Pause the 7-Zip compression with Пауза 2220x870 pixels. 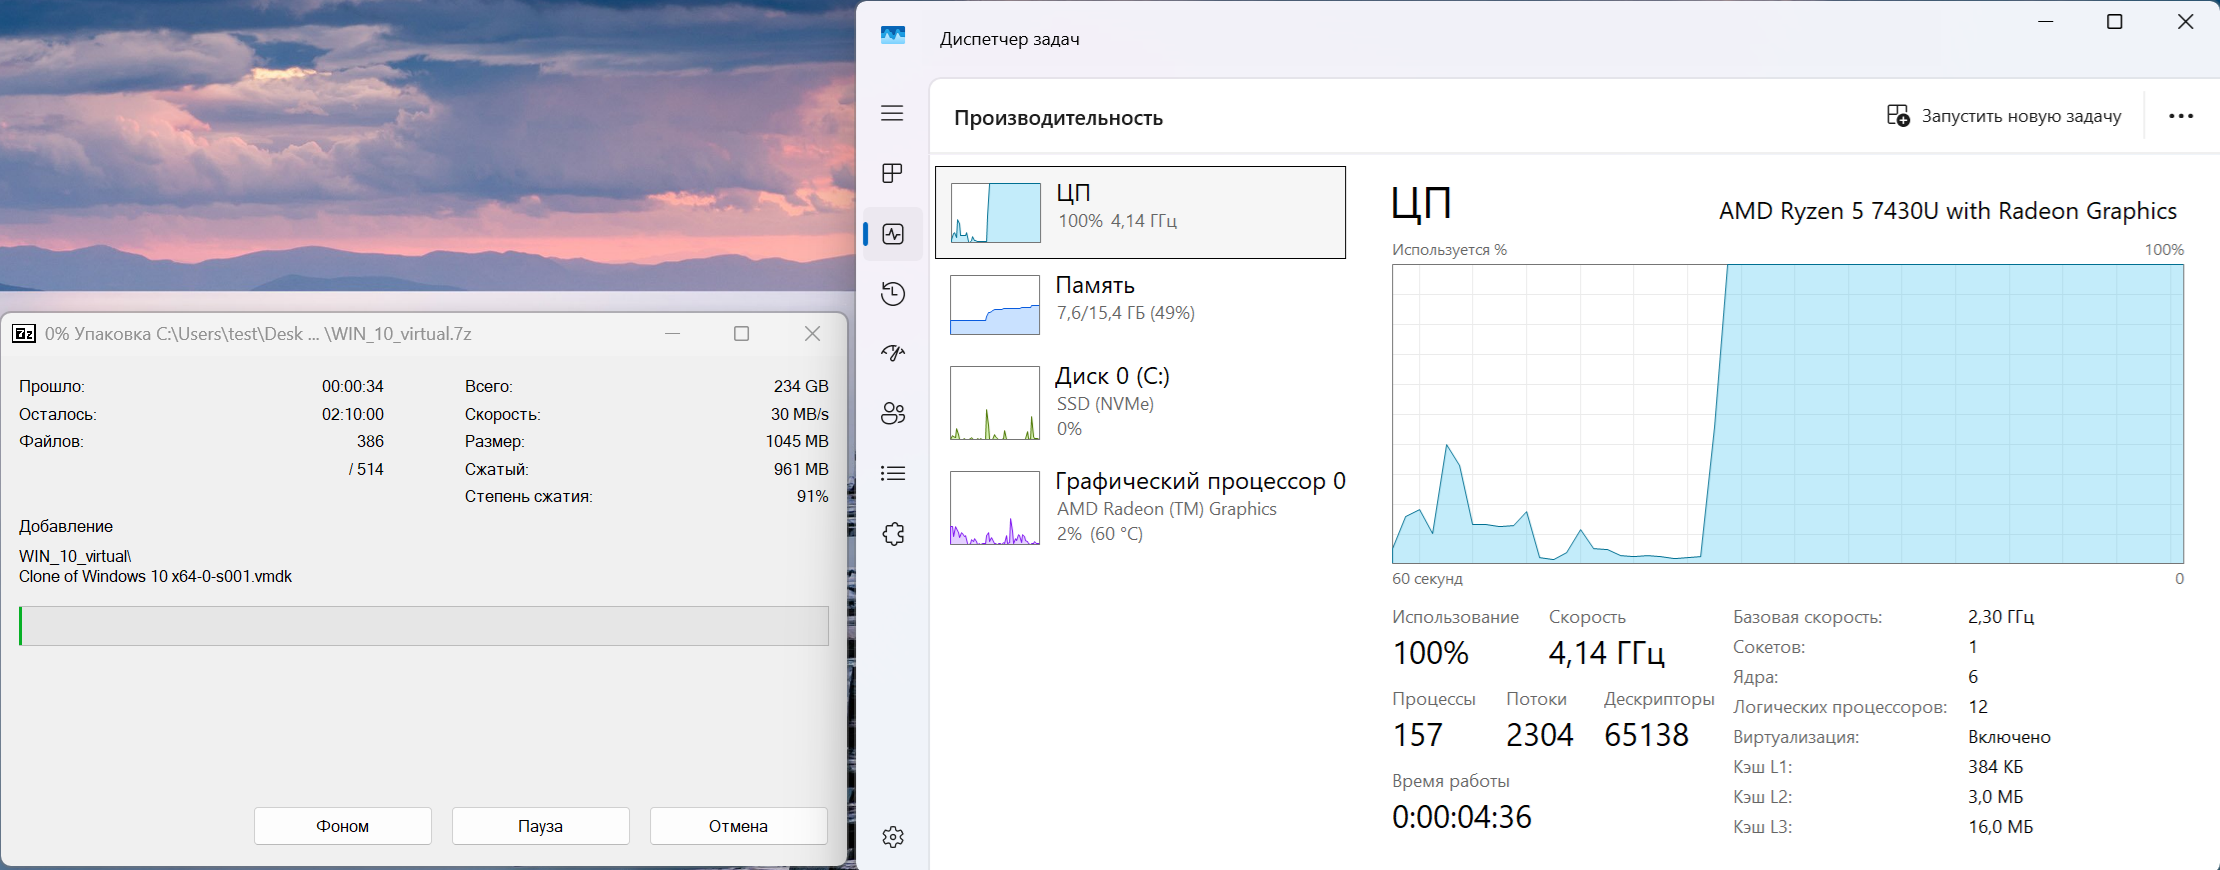click(540, 826)
